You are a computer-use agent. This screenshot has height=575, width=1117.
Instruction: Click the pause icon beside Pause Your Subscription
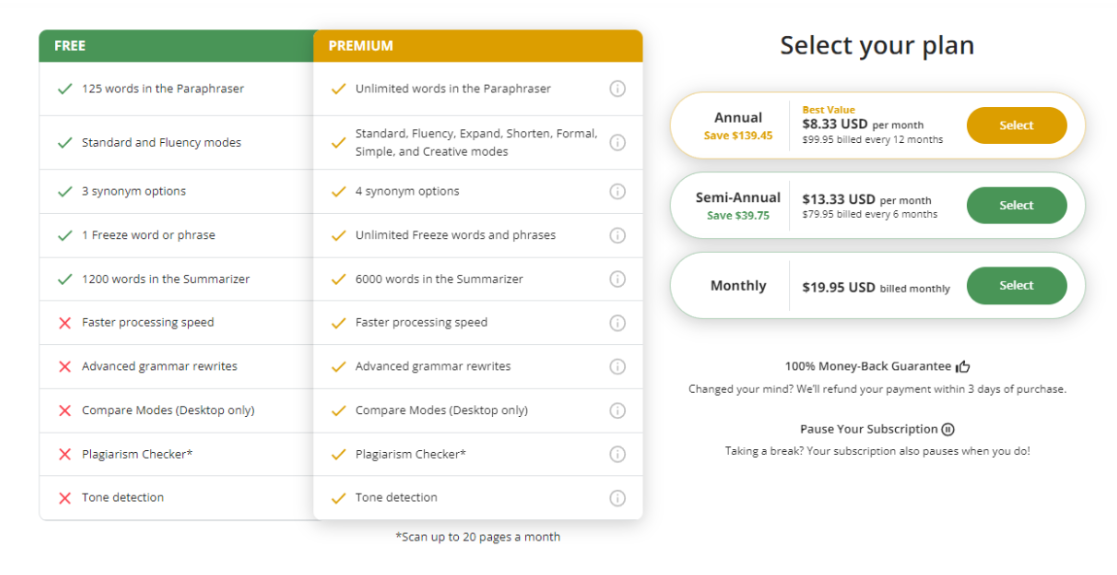(948, 429)
